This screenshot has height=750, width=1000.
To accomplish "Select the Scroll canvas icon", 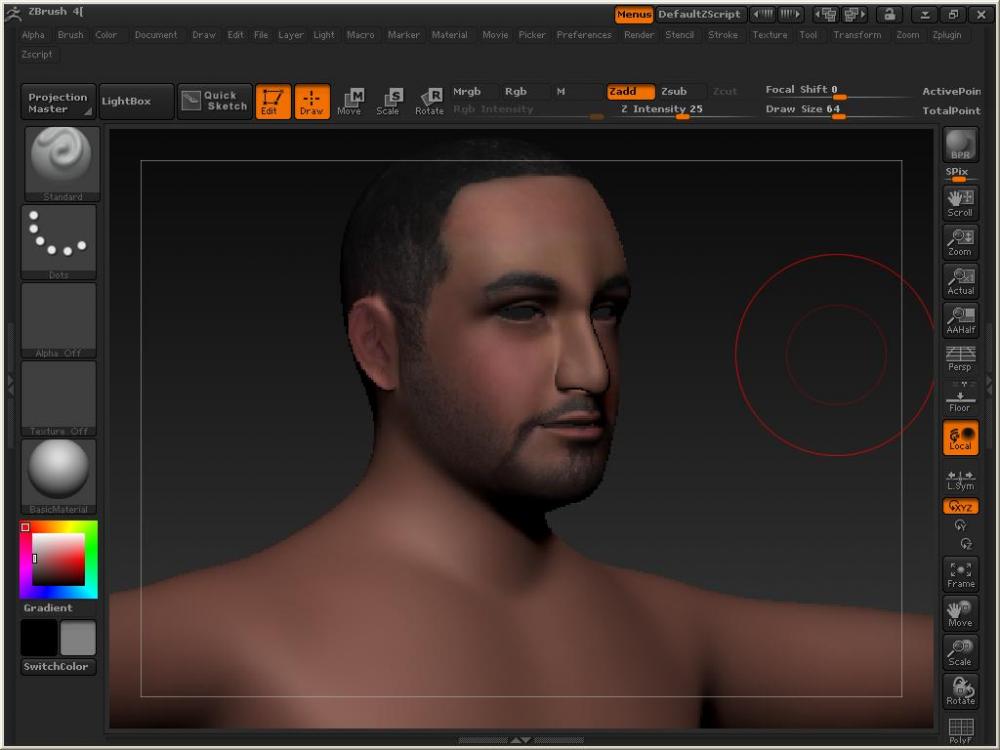I will point(960,202).
